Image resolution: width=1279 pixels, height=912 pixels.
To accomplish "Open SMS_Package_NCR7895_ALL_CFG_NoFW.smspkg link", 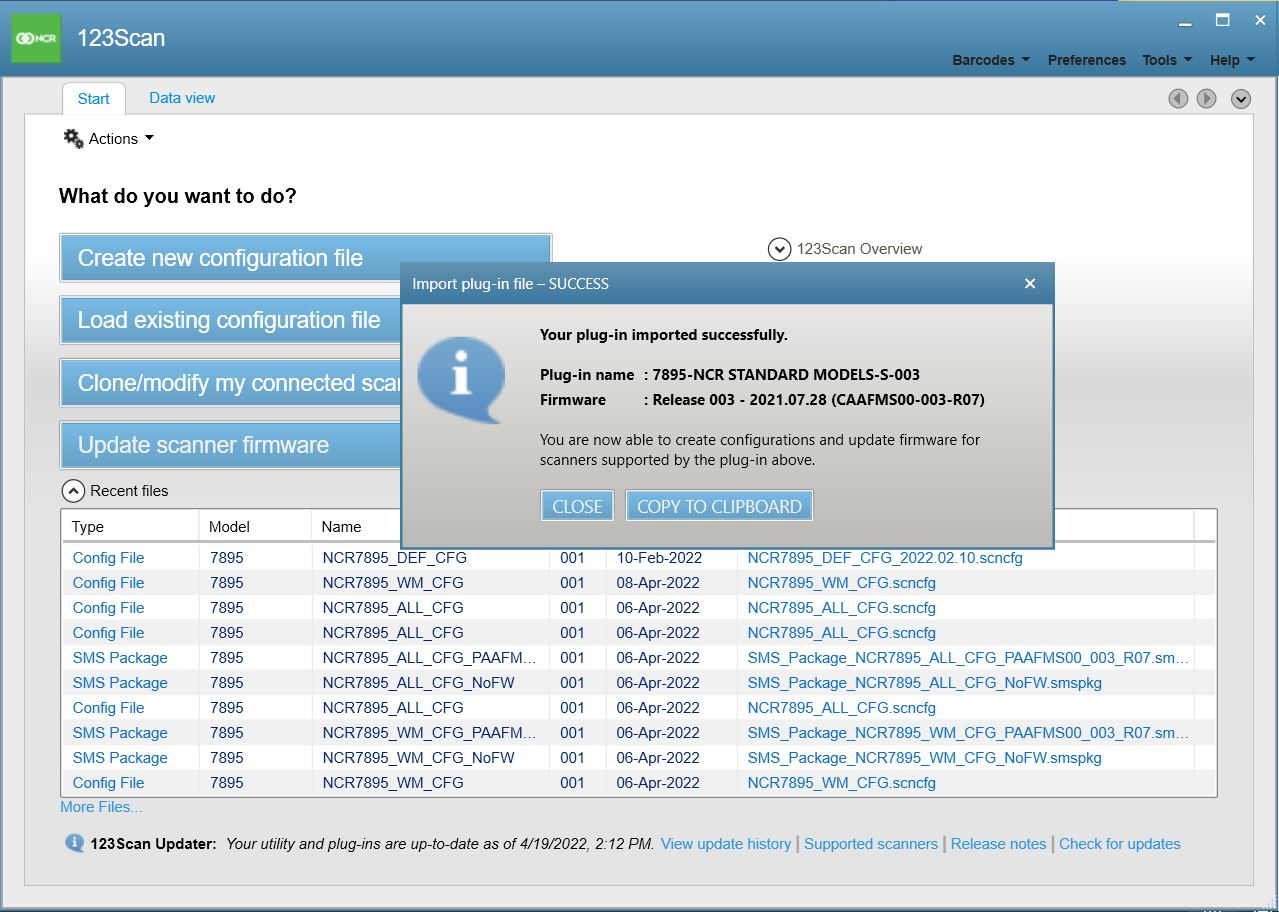I will point(924,683).
